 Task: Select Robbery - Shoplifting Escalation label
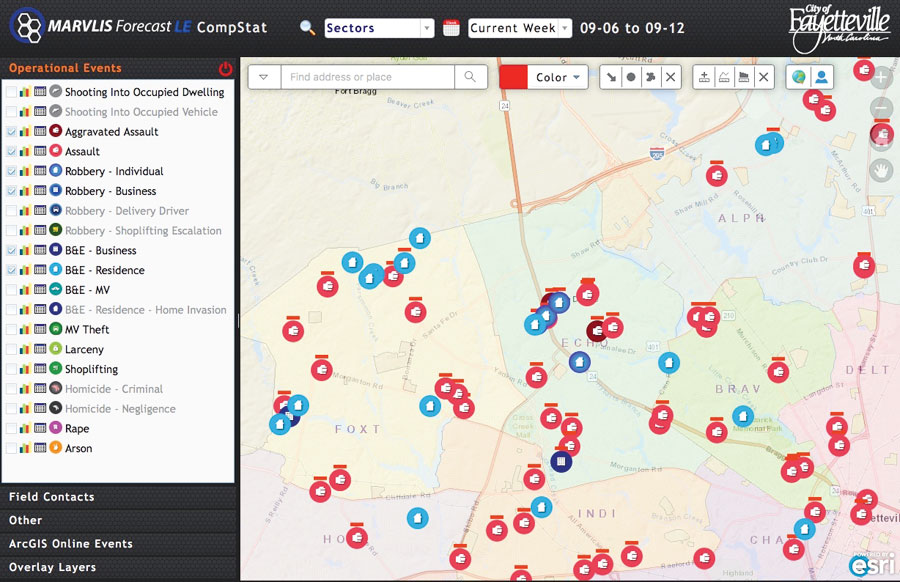143,231
